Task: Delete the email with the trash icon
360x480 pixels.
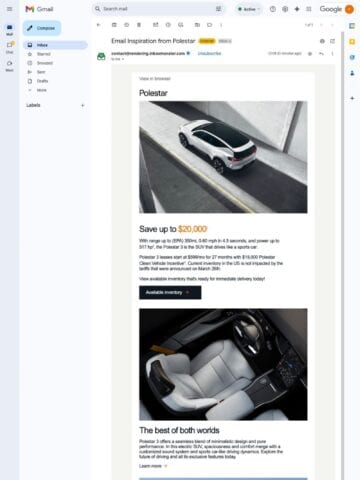Action: click(139, 25)
